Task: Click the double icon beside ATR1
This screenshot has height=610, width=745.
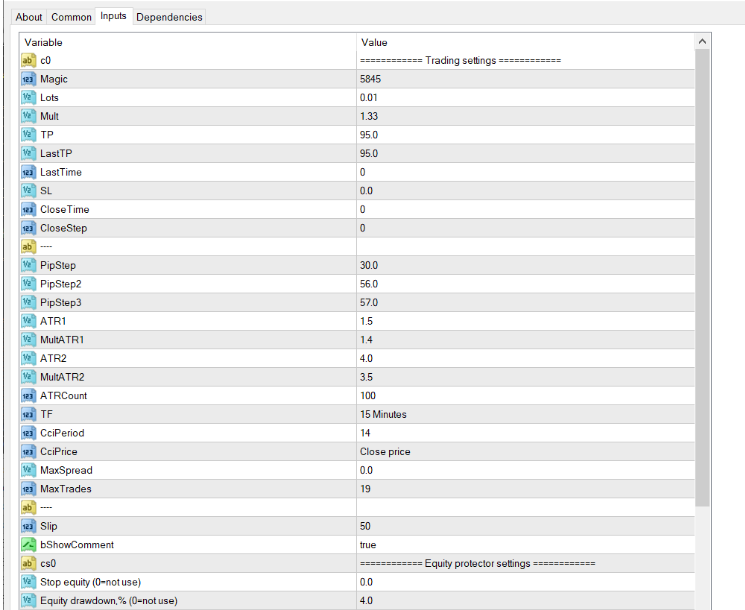Action: click(29, 321)
